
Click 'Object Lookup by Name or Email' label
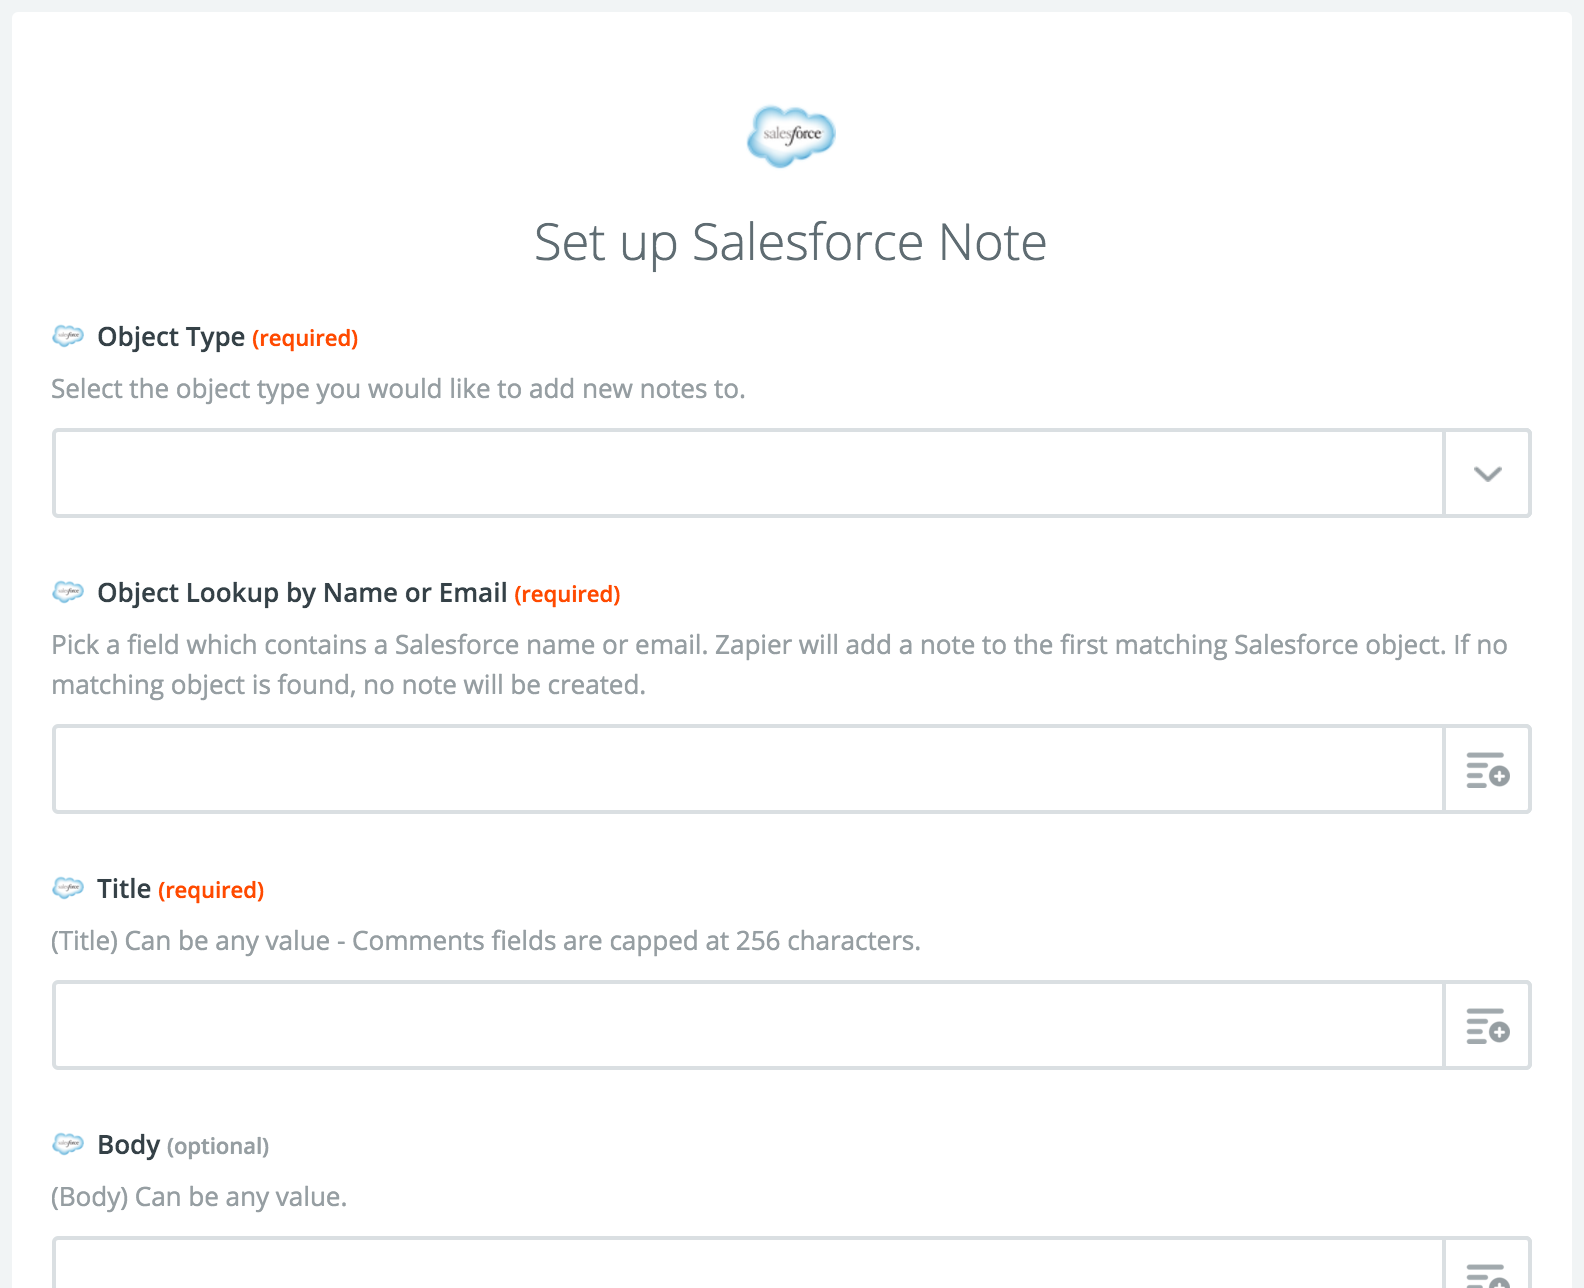point(302,593)
